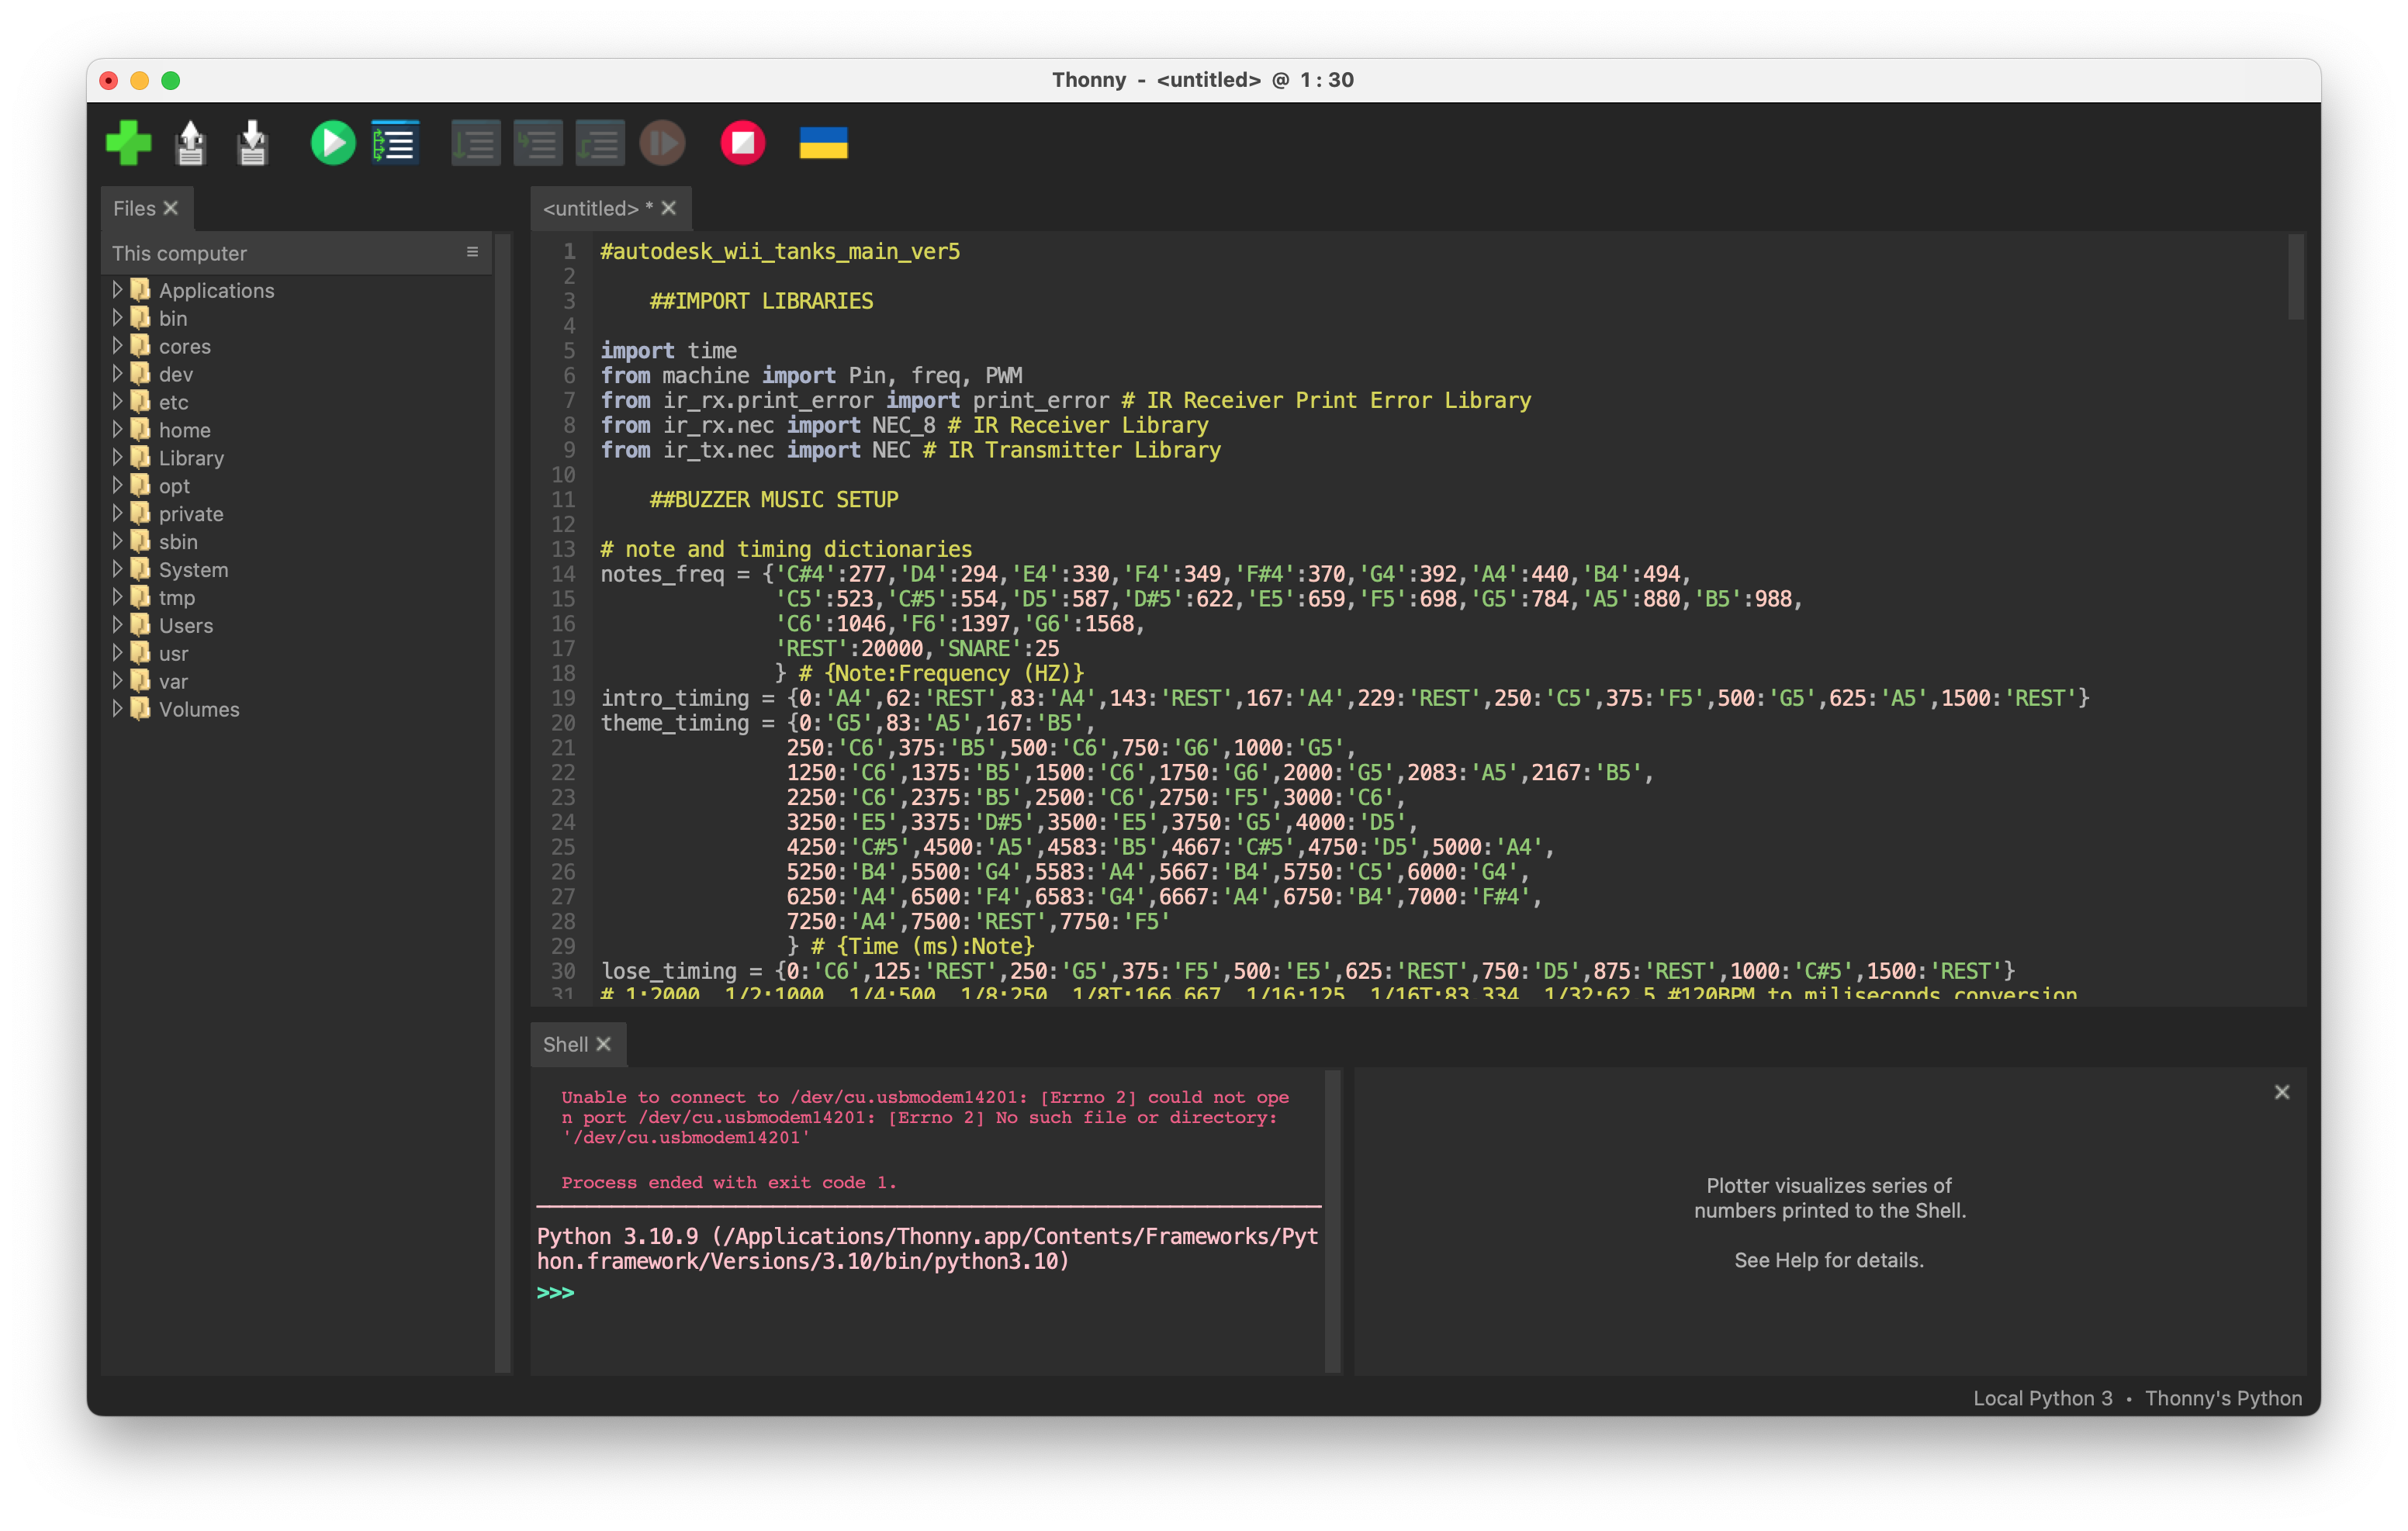
Task: Click the editor vertical scrollbar
Action: pyautogui.click(x=2295, y=278)
